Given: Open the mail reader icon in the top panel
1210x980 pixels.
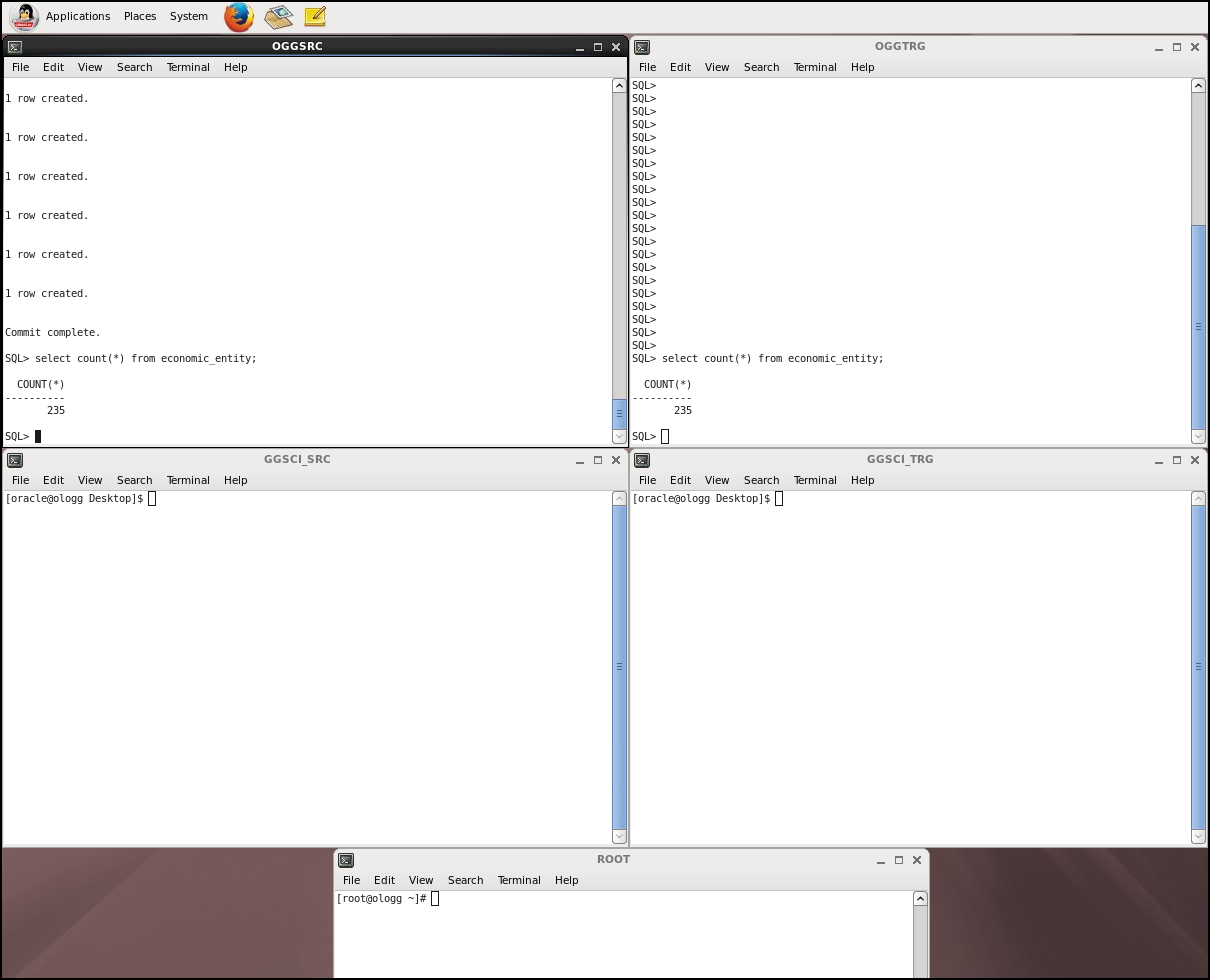Looking at the screenshot, I should click(278, 16).
